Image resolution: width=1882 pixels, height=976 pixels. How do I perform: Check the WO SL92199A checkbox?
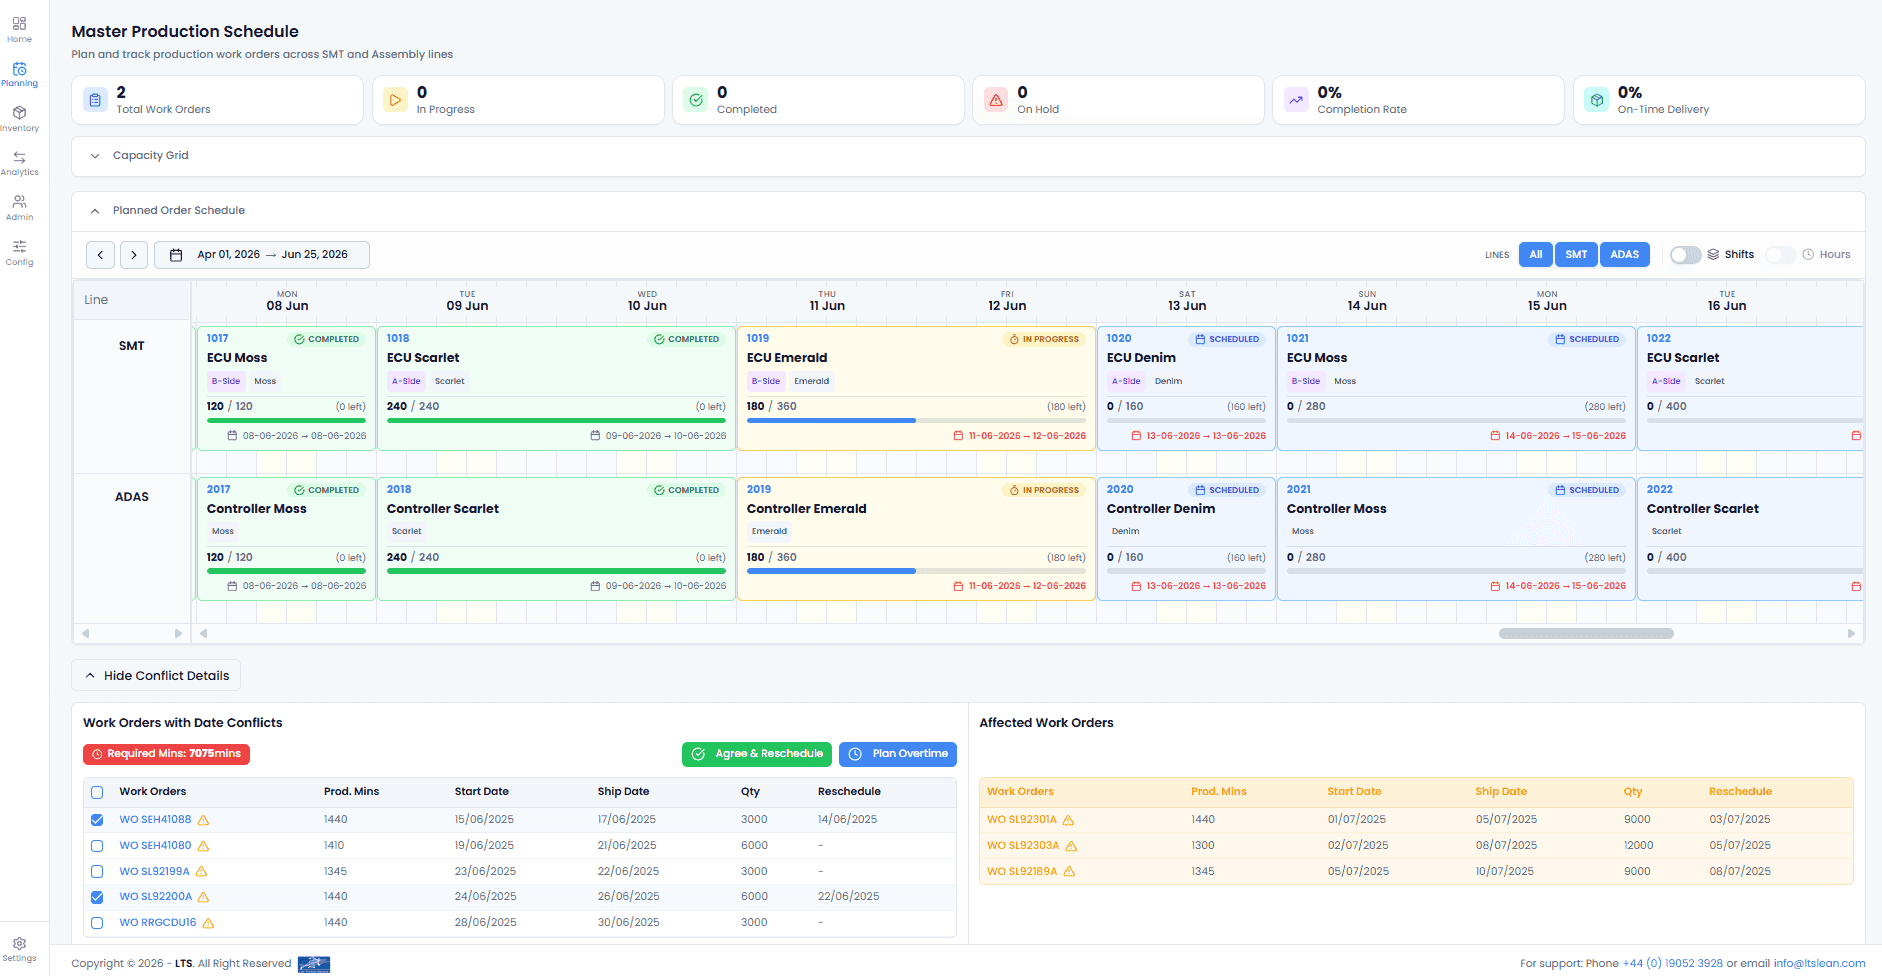pos(97,872)
